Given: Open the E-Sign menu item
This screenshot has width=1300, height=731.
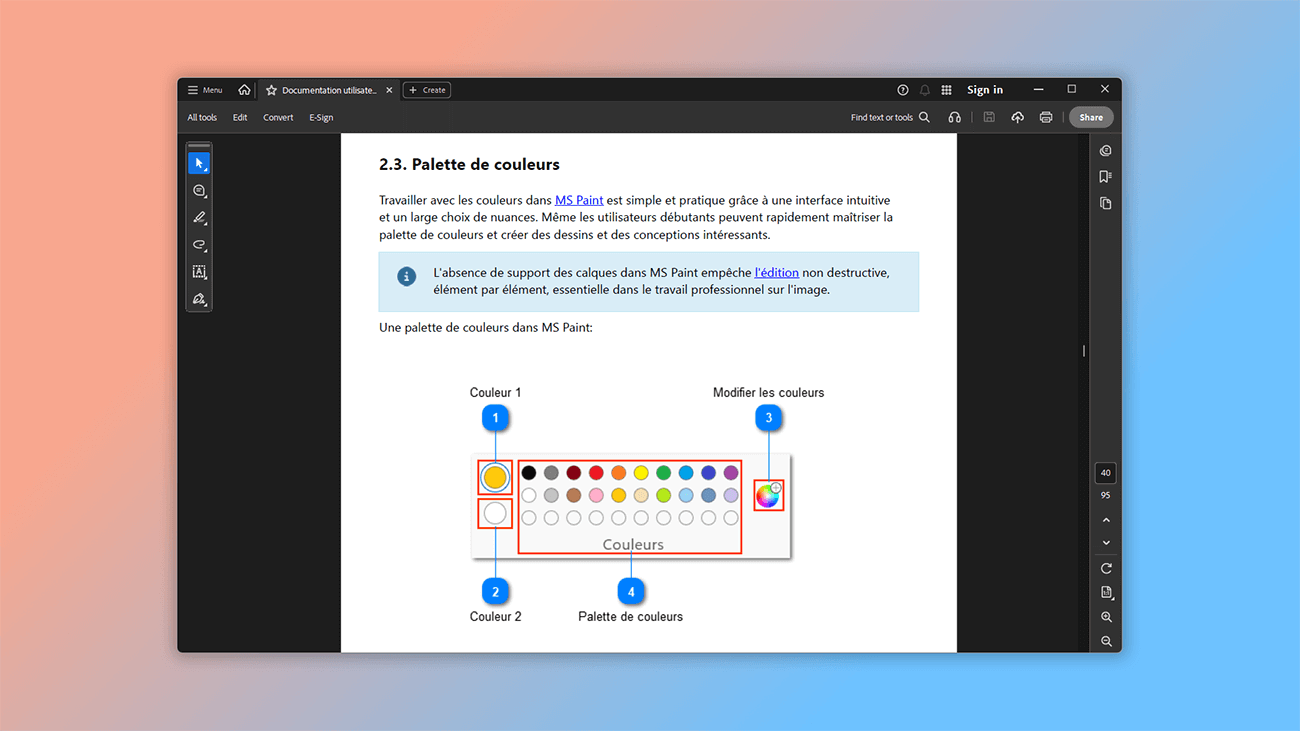Looking at the screenshot, I should coord(321,117).
